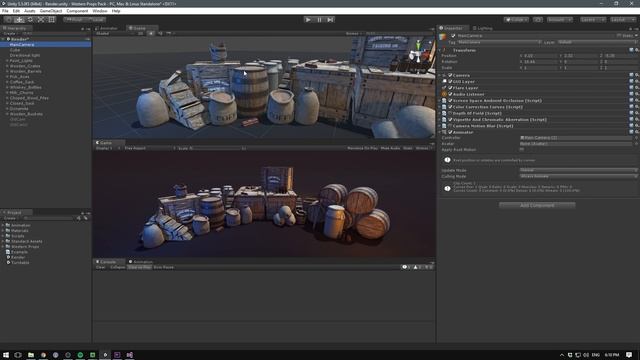The image size is (640, 360).
Task: Select the Hand tool in toolbar
Action: coord(8,19)
